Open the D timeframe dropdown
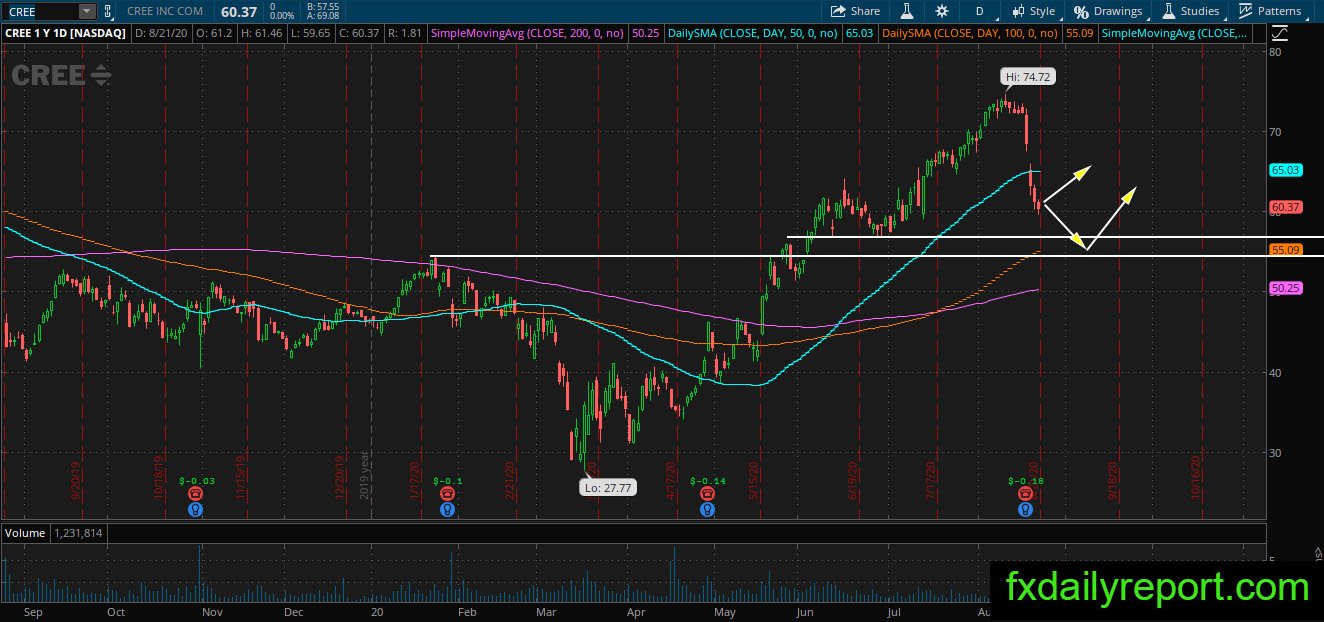 [x=980, y=11]
